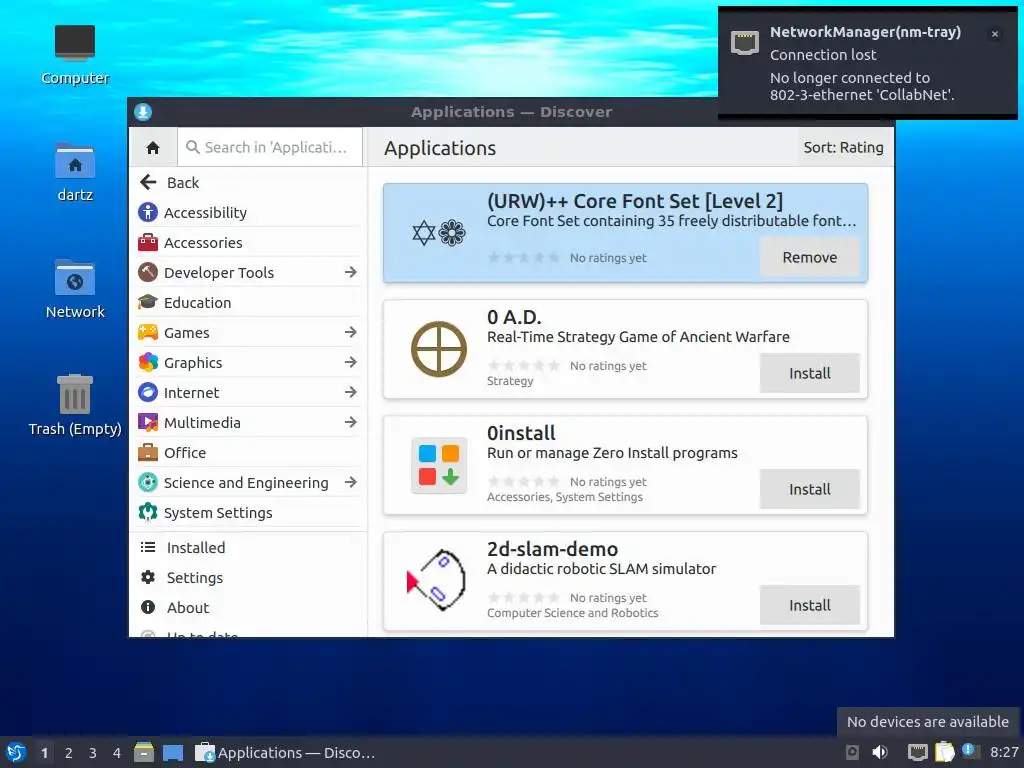Click the 0 A.D. app icon
Viewport: 1024px width, 768px height.
[x=439, y=349]
